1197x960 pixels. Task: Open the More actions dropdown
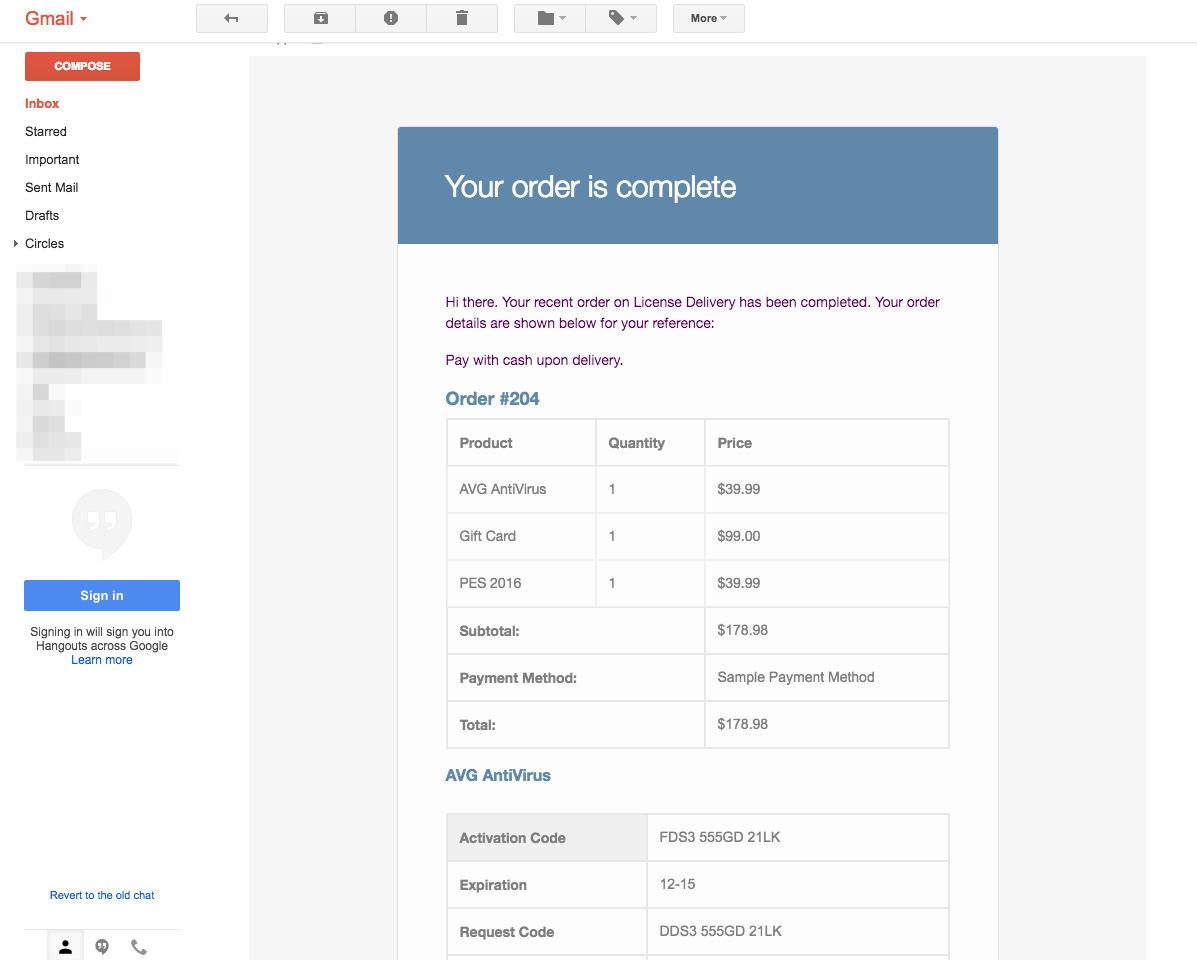tap(708, 18)
